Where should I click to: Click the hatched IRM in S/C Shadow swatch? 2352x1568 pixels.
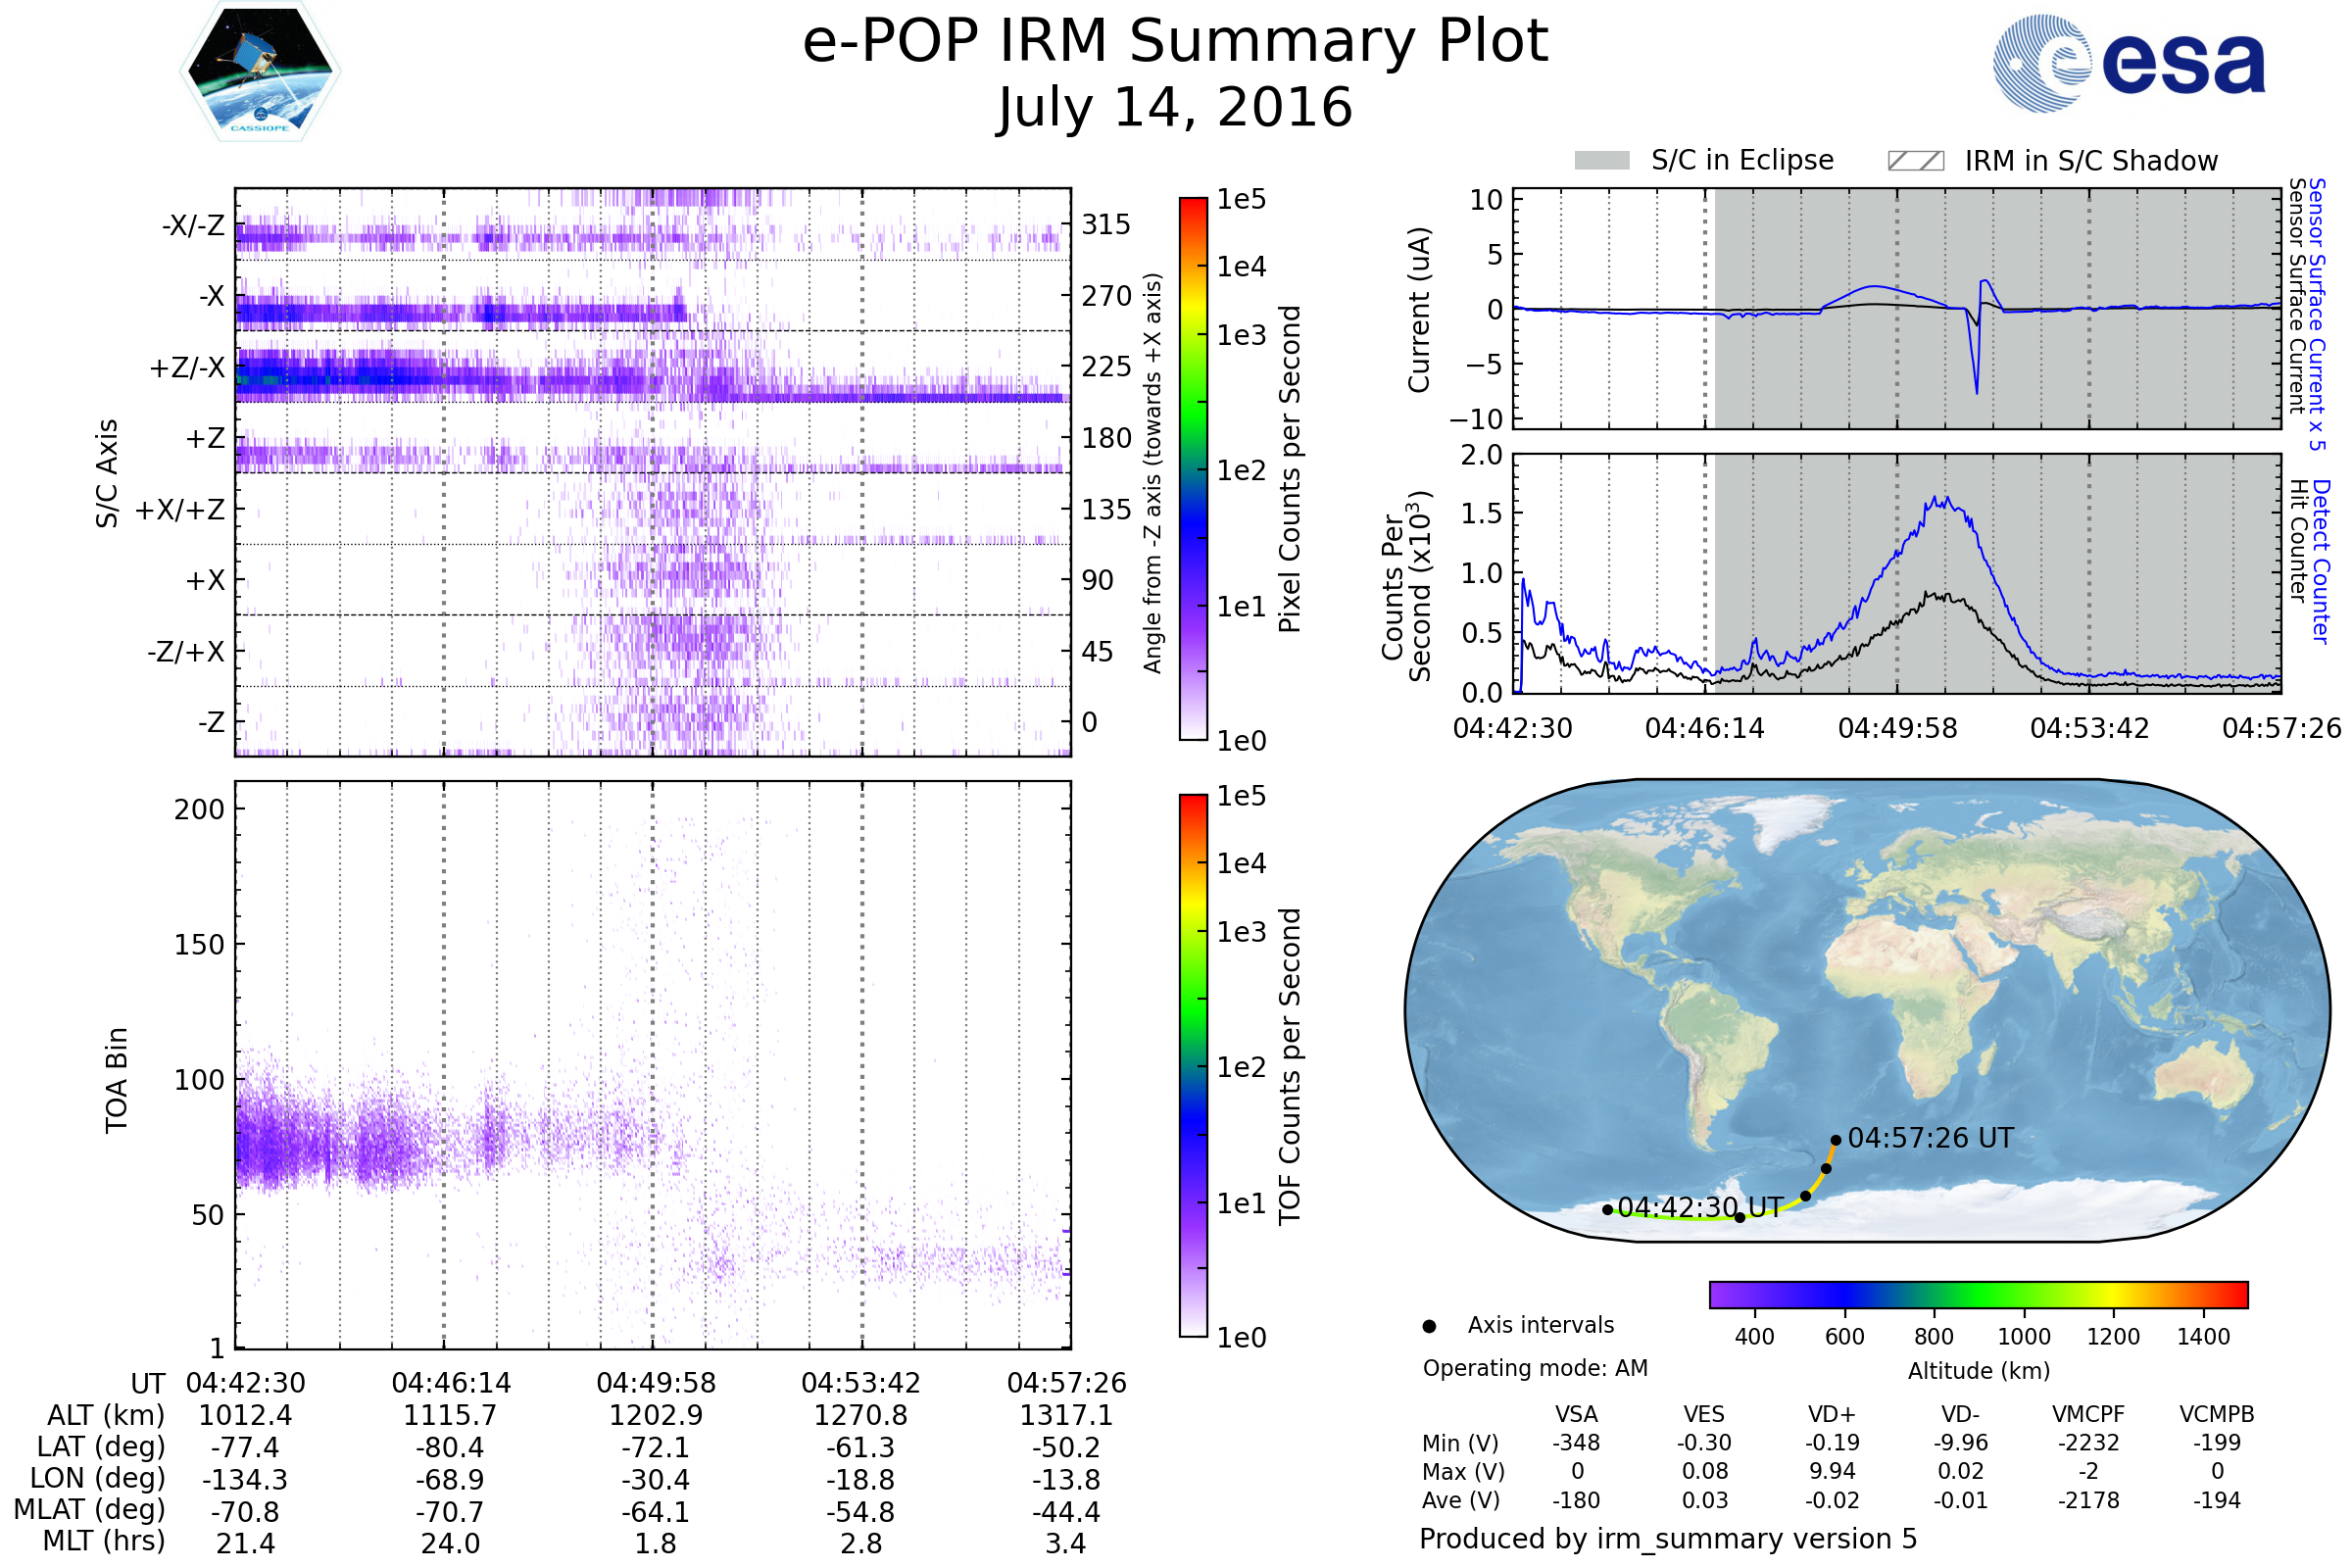click(x=1915, y=161)
